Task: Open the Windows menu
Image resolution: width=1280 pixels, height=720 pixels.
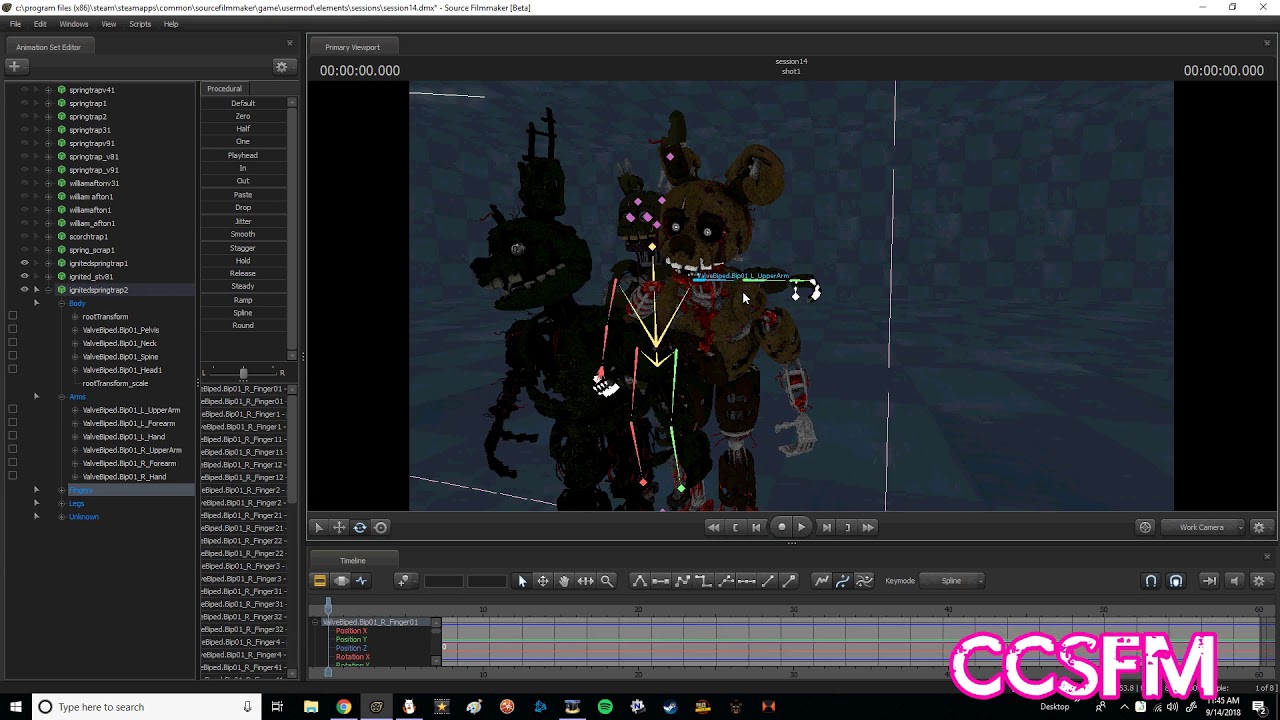Action: (74, 24)
